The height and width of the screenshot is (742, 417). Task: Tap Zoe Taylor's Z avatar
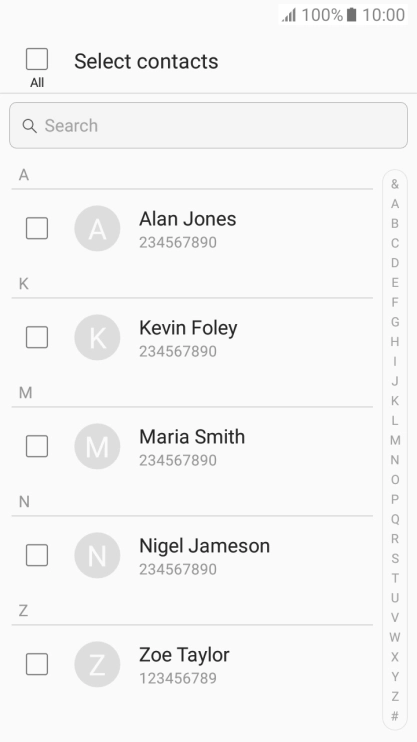97,664
